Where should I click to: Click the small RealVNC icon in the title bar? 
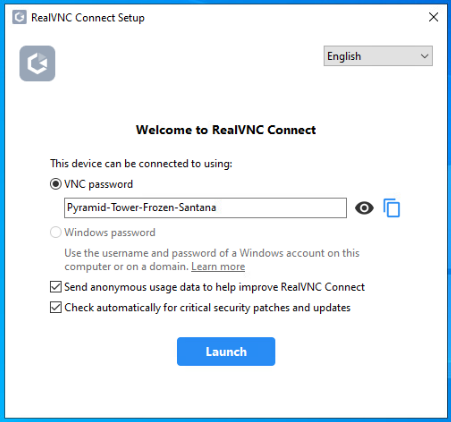19,17
